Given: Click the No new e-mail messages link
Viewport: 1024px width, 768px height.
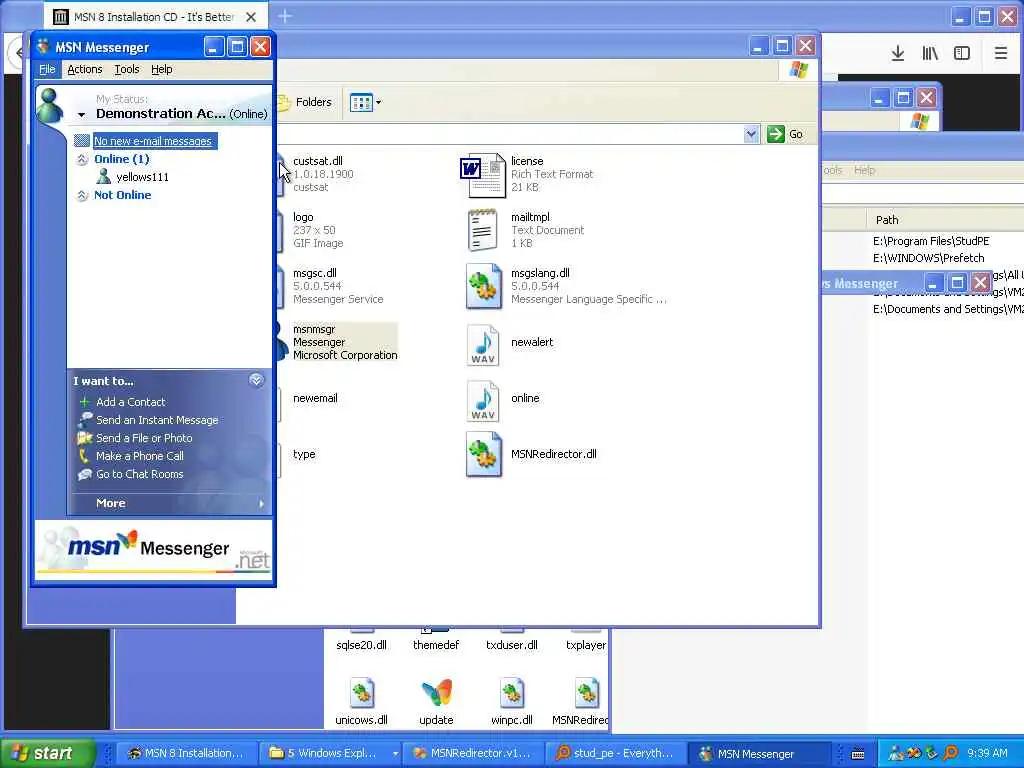Looking at the screenshot, I should [153, 141].
